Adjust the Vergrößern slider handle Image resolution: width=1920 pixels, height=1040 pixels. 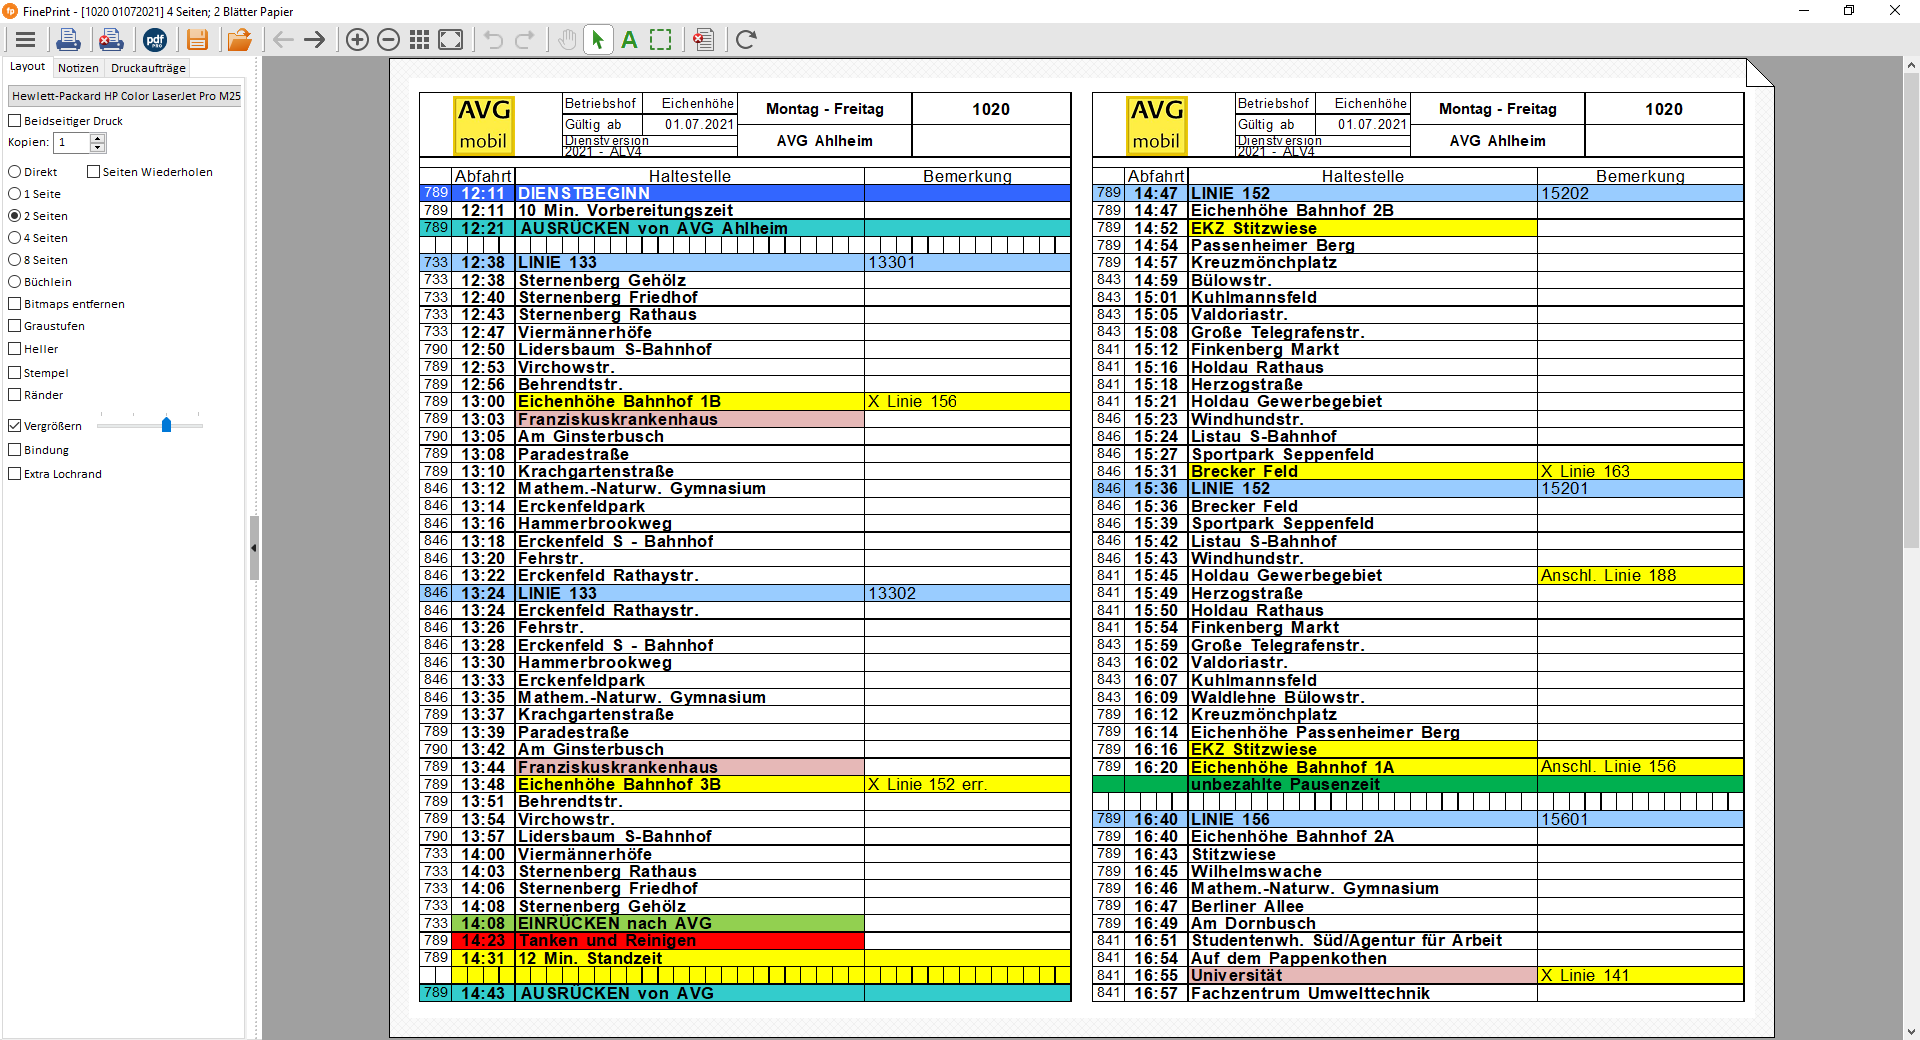(167, 425)
